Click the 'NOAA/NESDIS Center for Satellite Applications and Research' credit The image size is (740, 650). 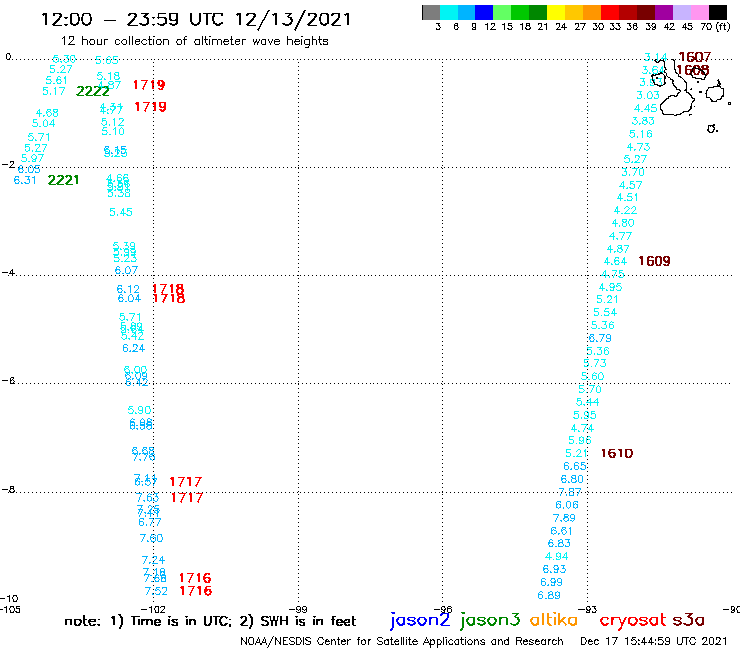(402, 642)
